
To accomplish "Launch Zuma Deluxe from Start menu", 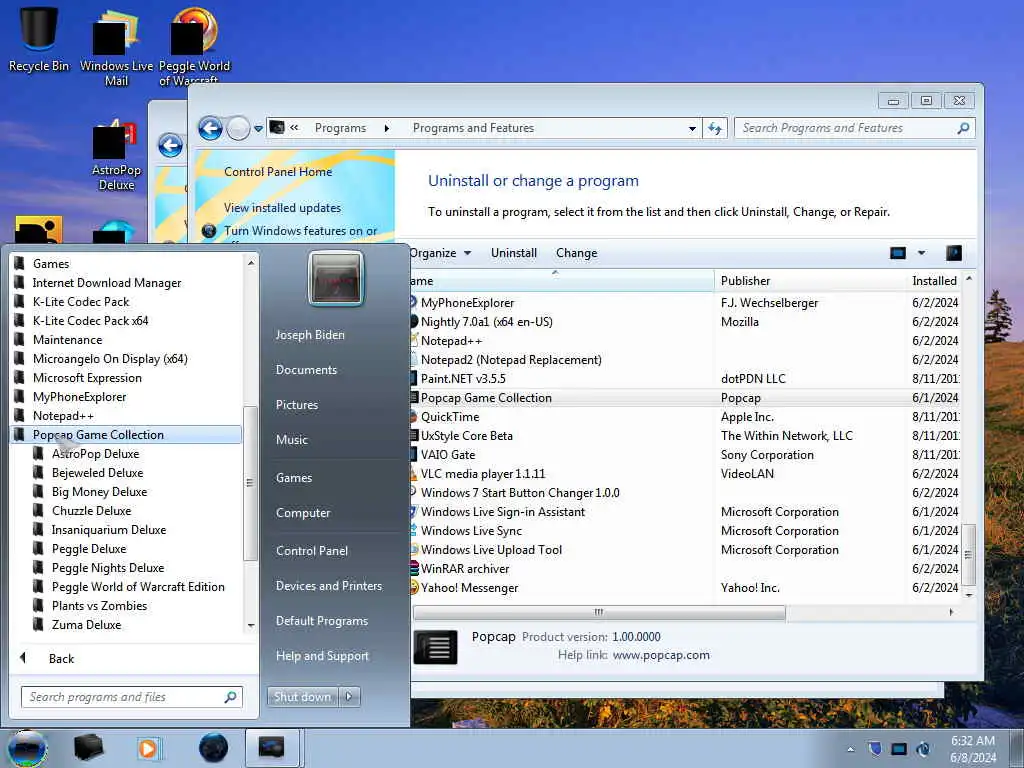I will (x=86, y=624).
